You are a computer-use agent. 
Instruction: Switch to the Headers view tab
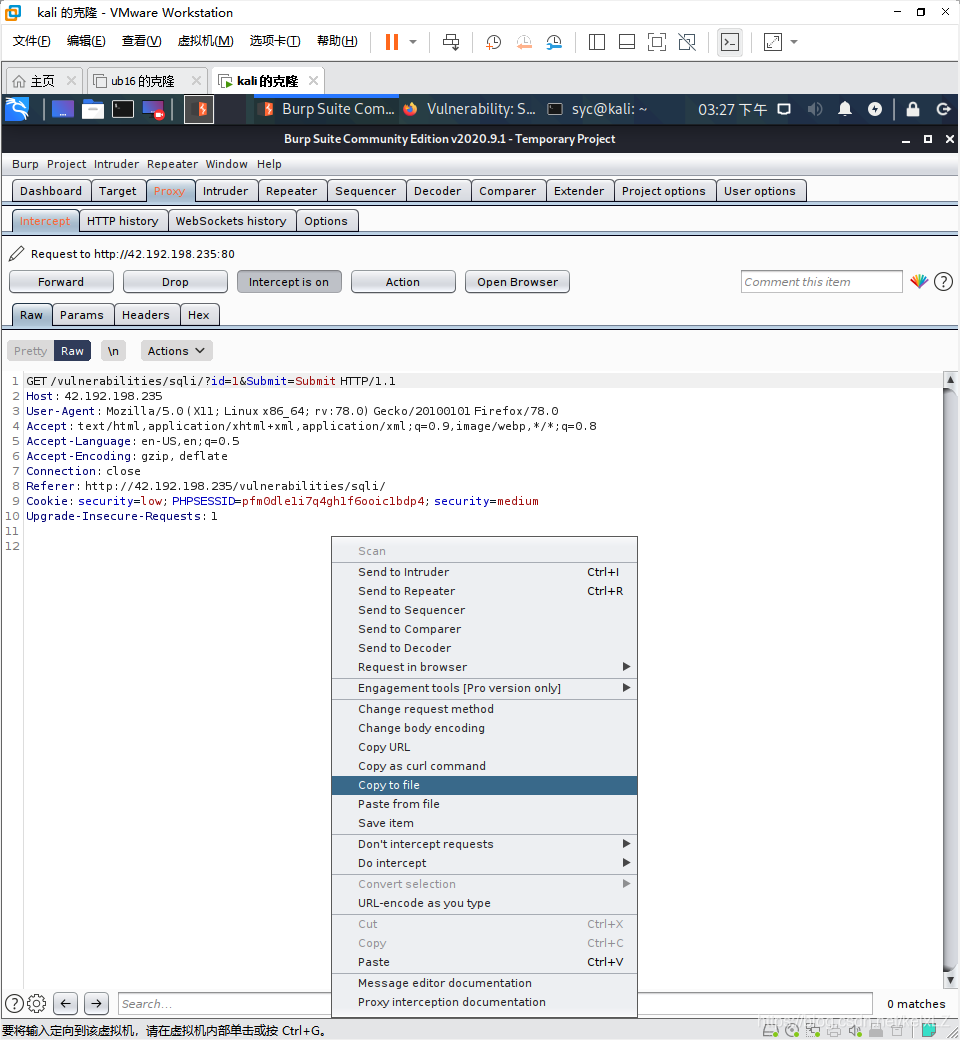(x=145, y=315)
